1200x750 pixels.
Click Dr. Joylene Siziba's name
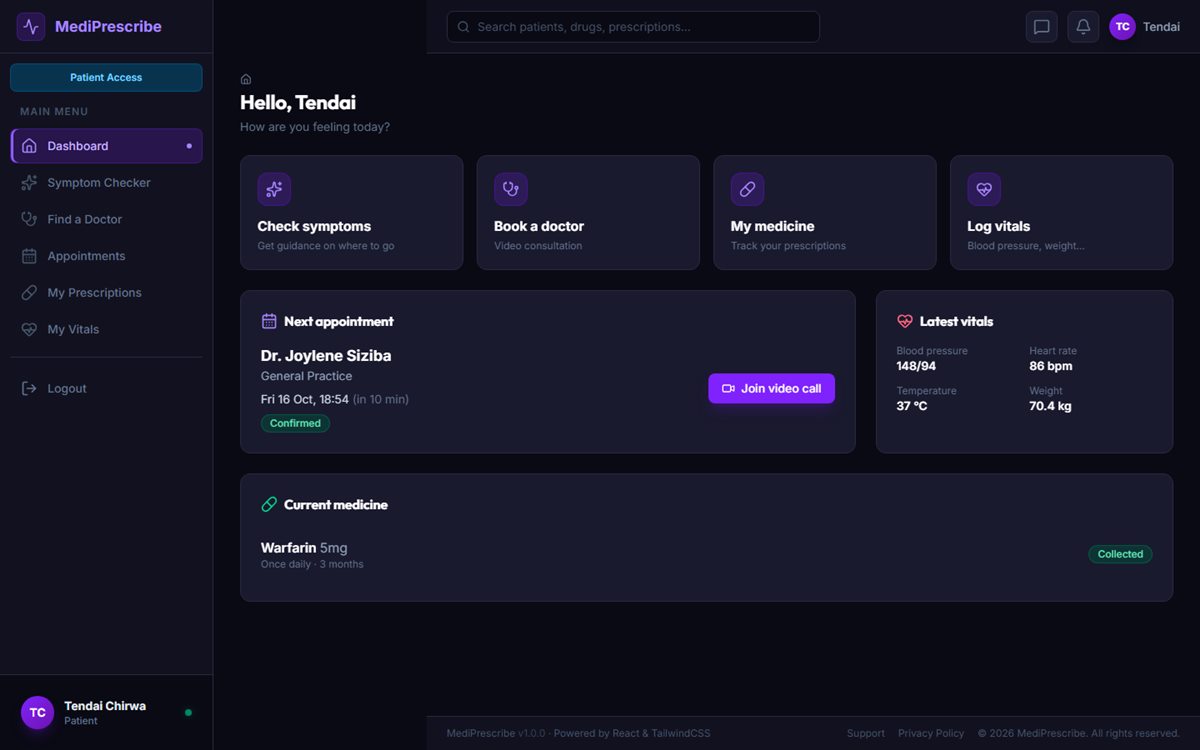tap(326, 356)
